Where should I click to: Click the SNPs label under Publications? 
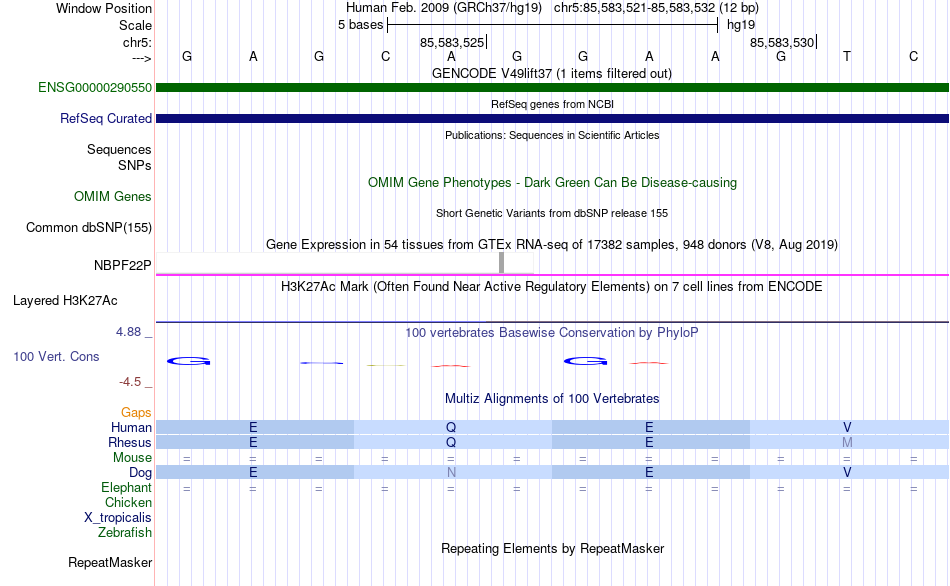[x=135, y=165]
